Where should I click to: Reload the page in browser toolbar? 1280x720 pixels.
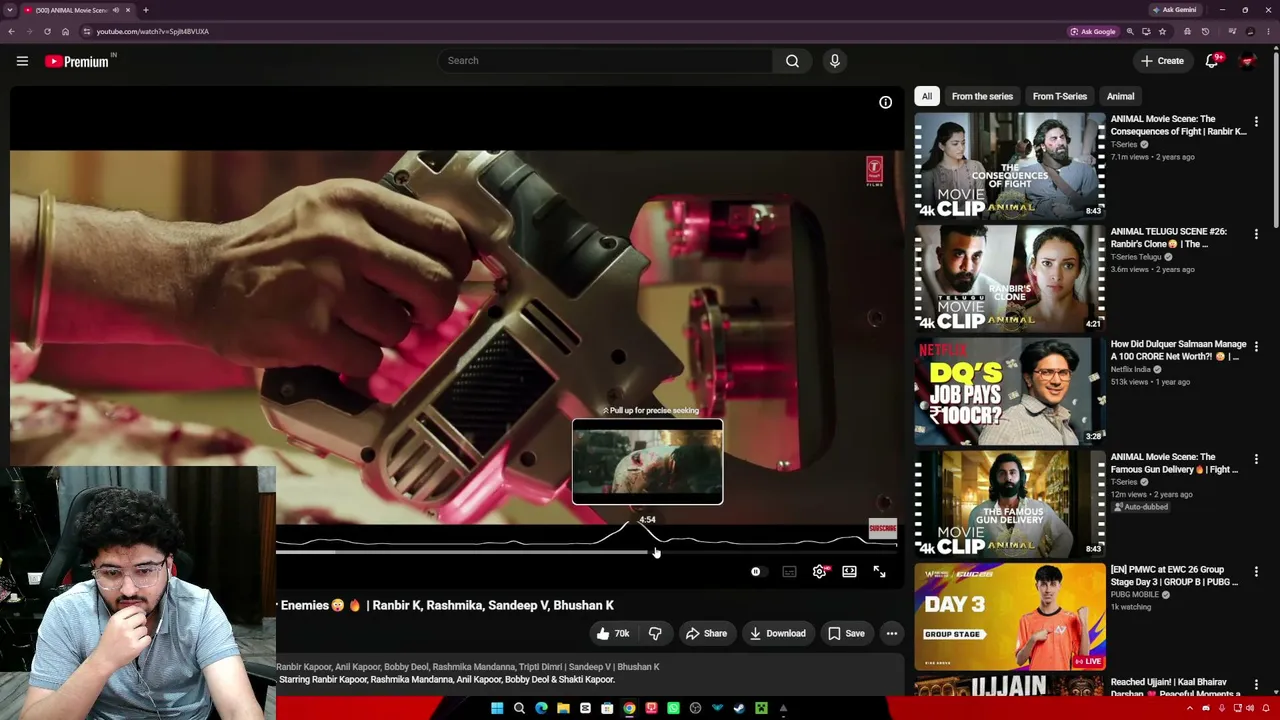click(x=47, y=31)
